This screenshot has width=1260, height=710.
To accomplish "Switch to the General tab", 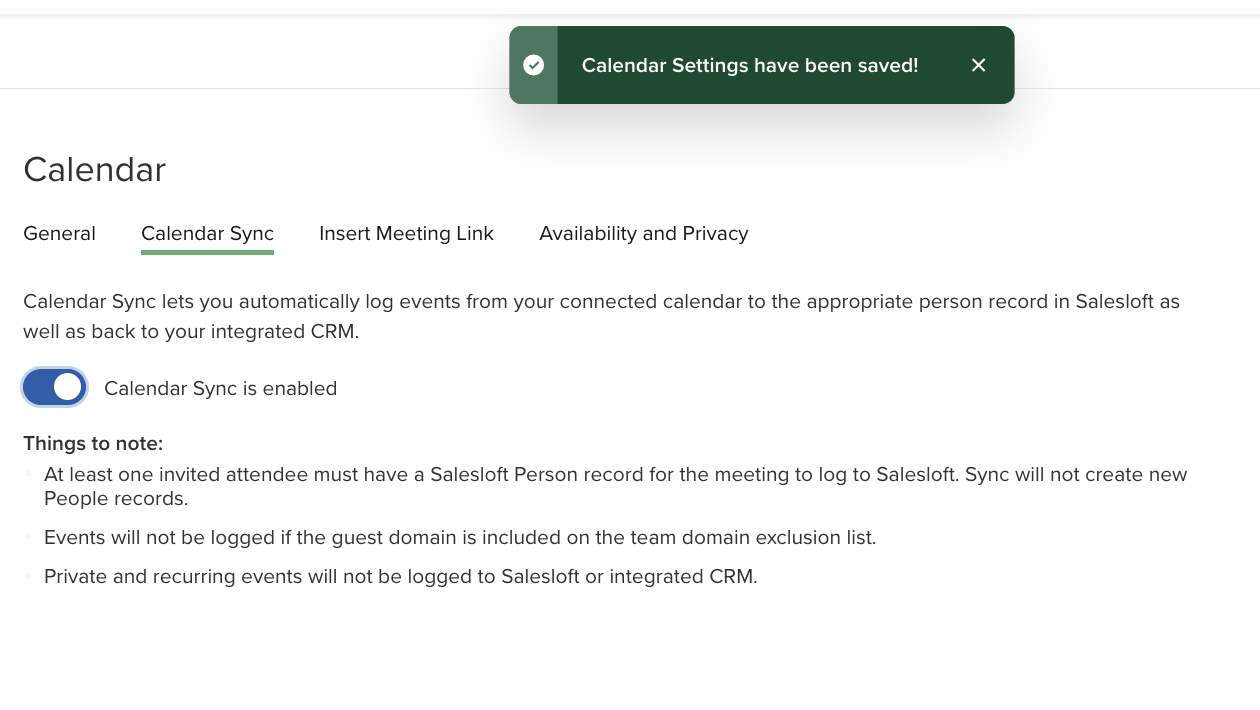I will [59, 233].
